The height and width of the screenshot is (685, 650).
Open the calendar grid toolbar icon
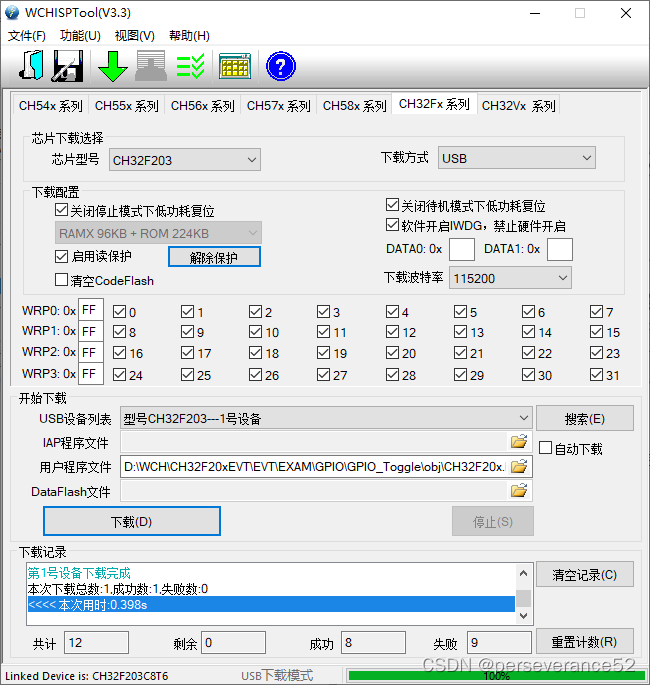click(x=235, y=66)
